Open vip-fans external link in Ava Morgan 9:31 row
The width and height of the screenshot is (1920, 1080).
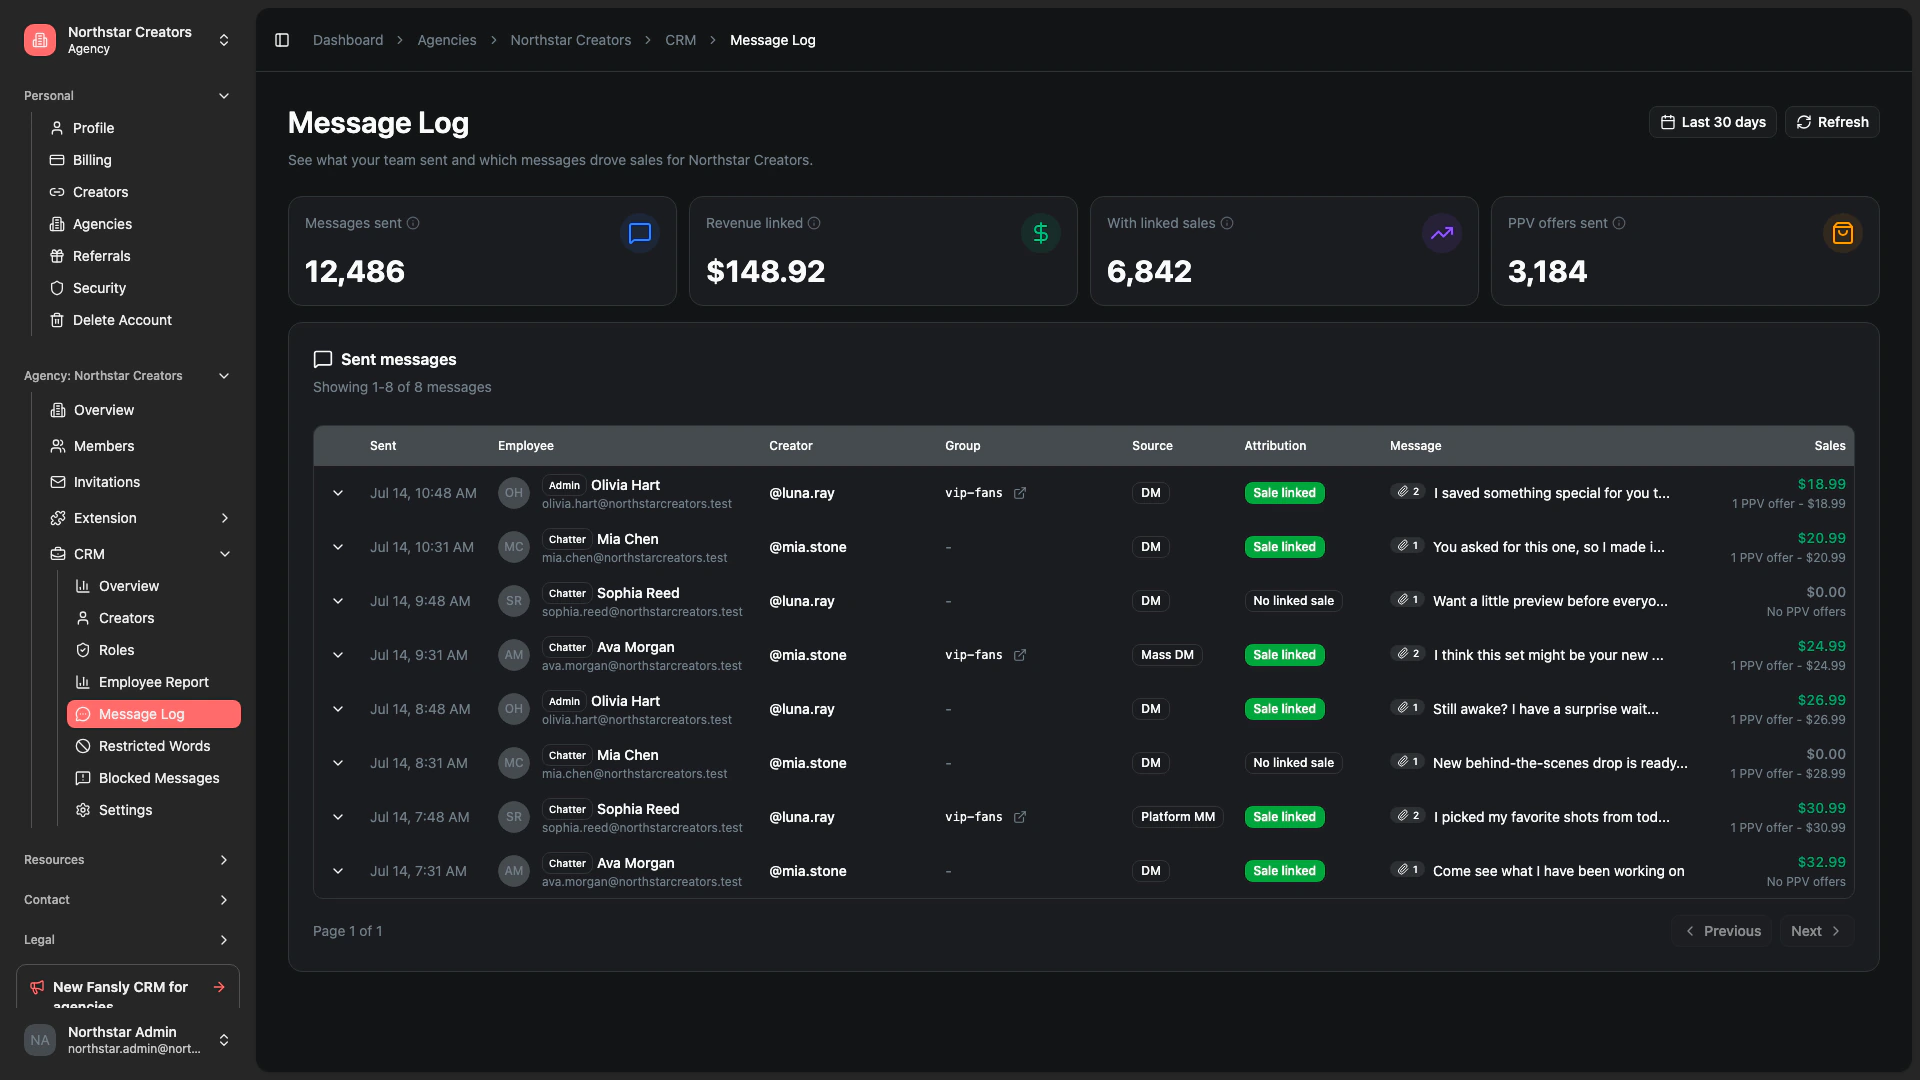point(1020,655)
